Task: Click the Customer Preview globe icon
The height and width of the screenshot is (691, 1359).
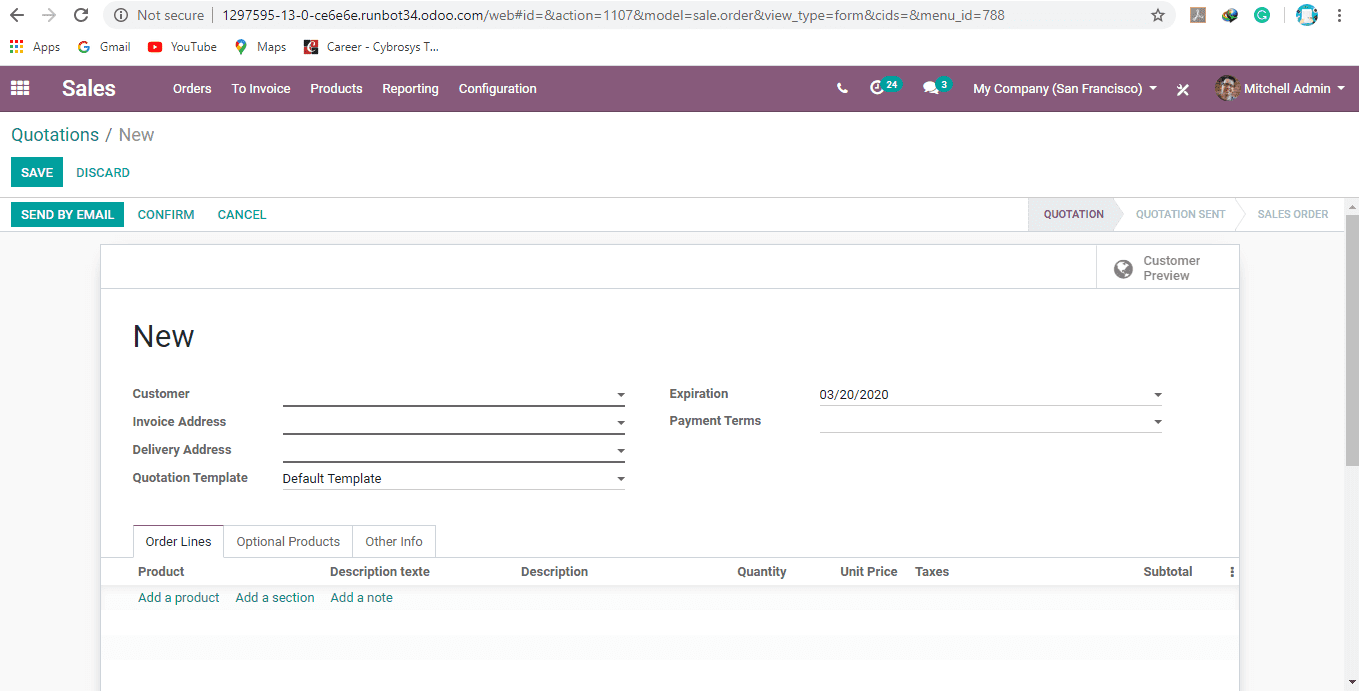Action: (1123, 268)
